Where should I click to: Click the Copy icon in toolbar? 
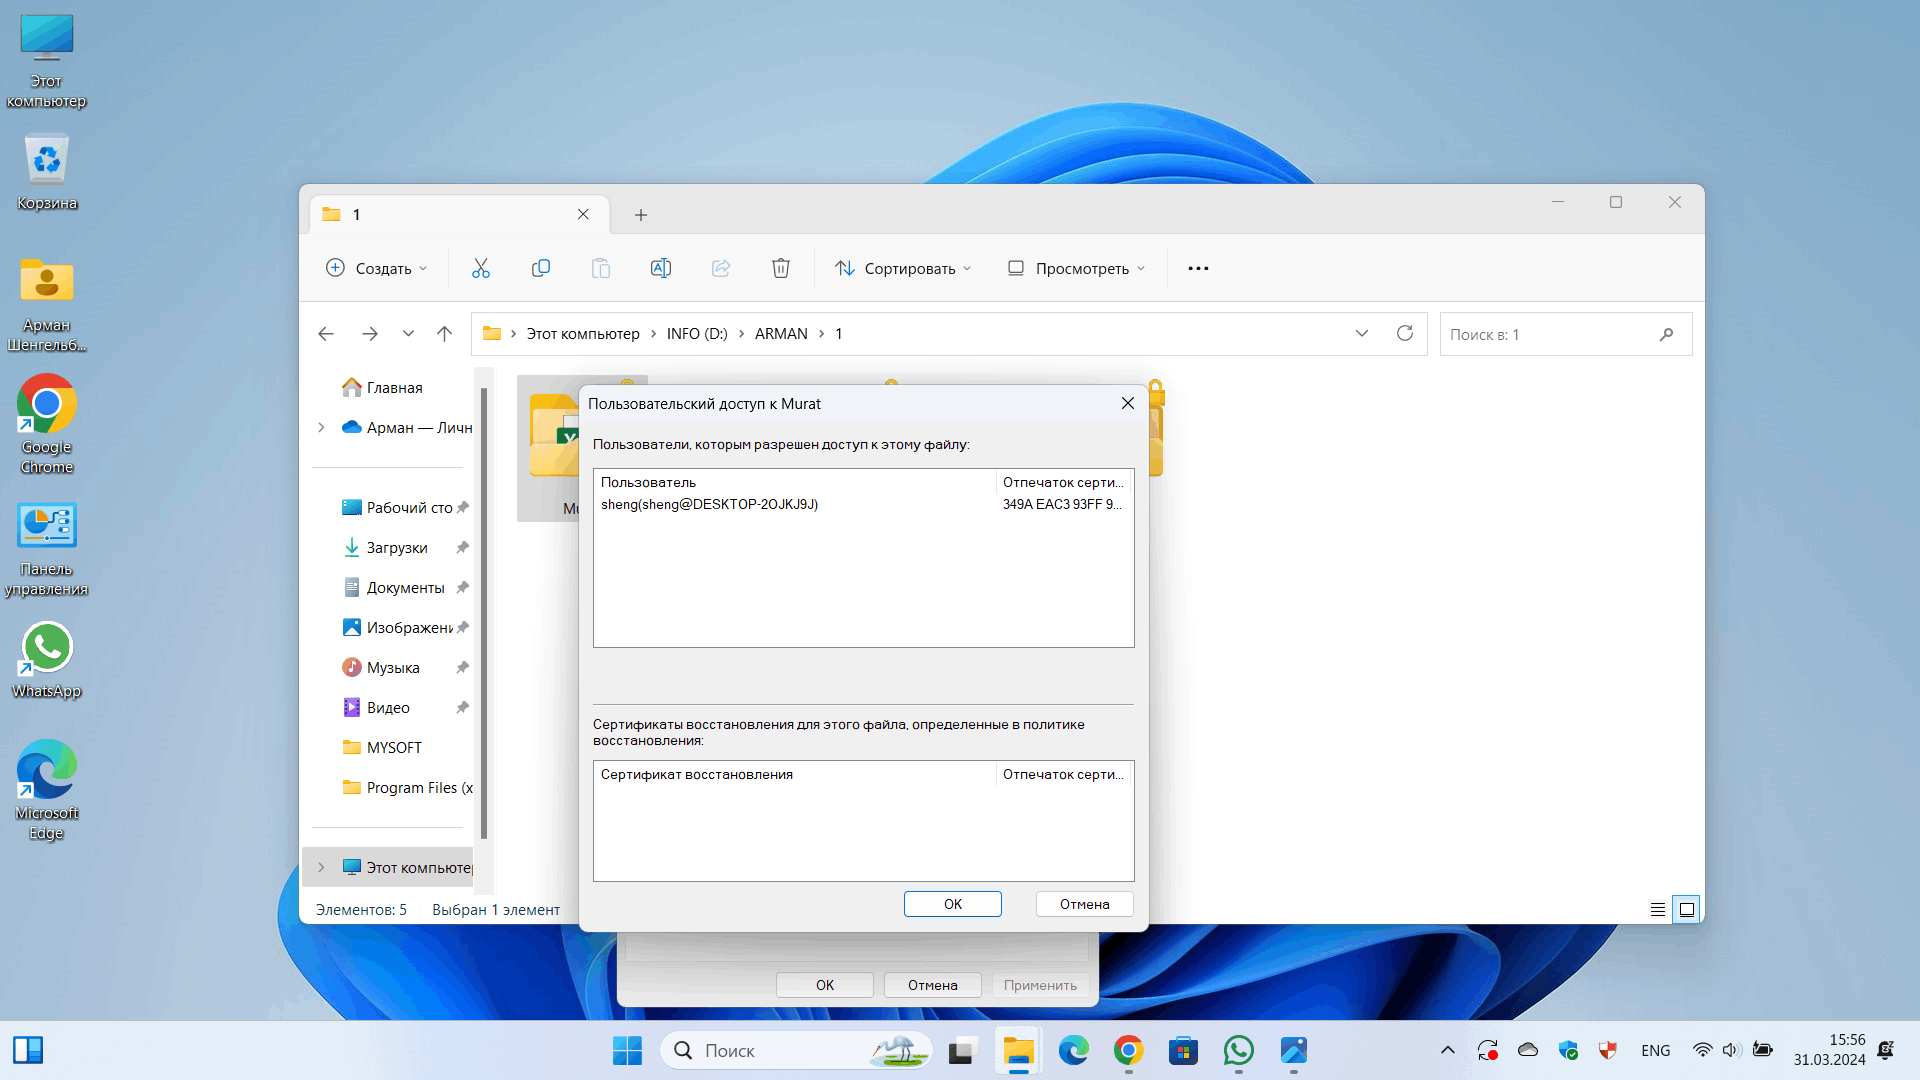click(x=541, y=268)
